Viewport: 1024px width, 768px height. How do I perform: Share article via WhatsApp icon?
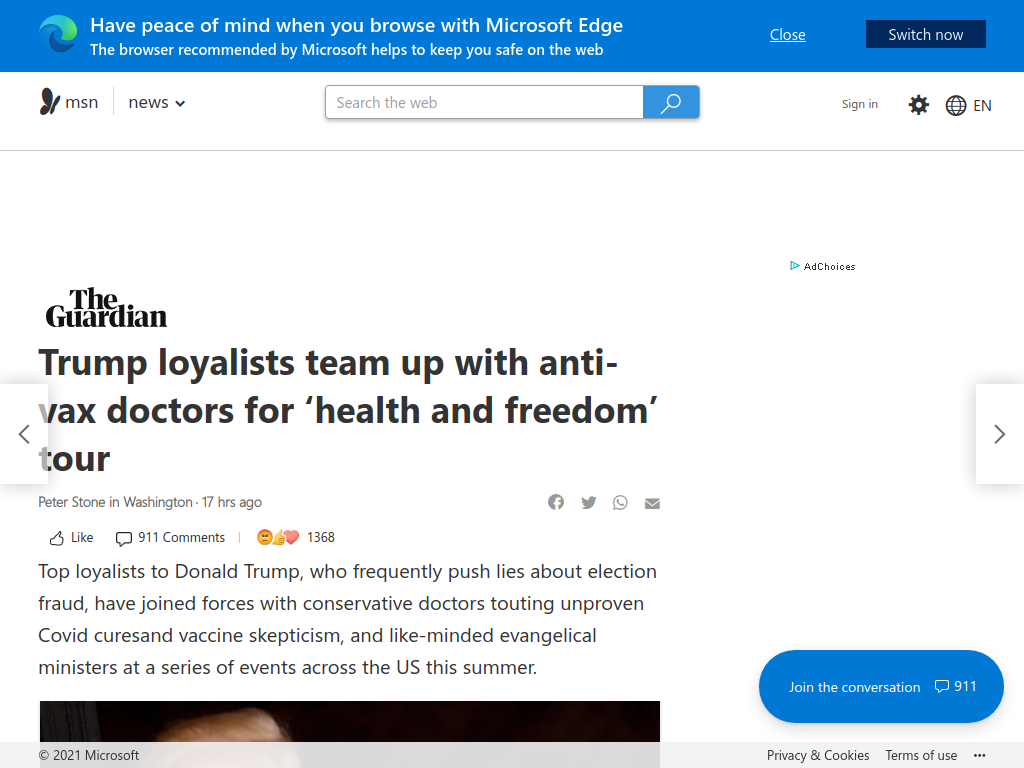tap(620, 502)
